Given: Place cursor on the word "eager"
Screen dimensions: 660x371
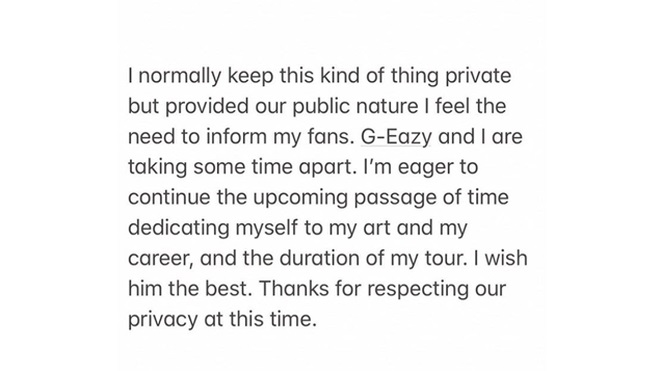Looking at the screenshot, I should point(425,168).
